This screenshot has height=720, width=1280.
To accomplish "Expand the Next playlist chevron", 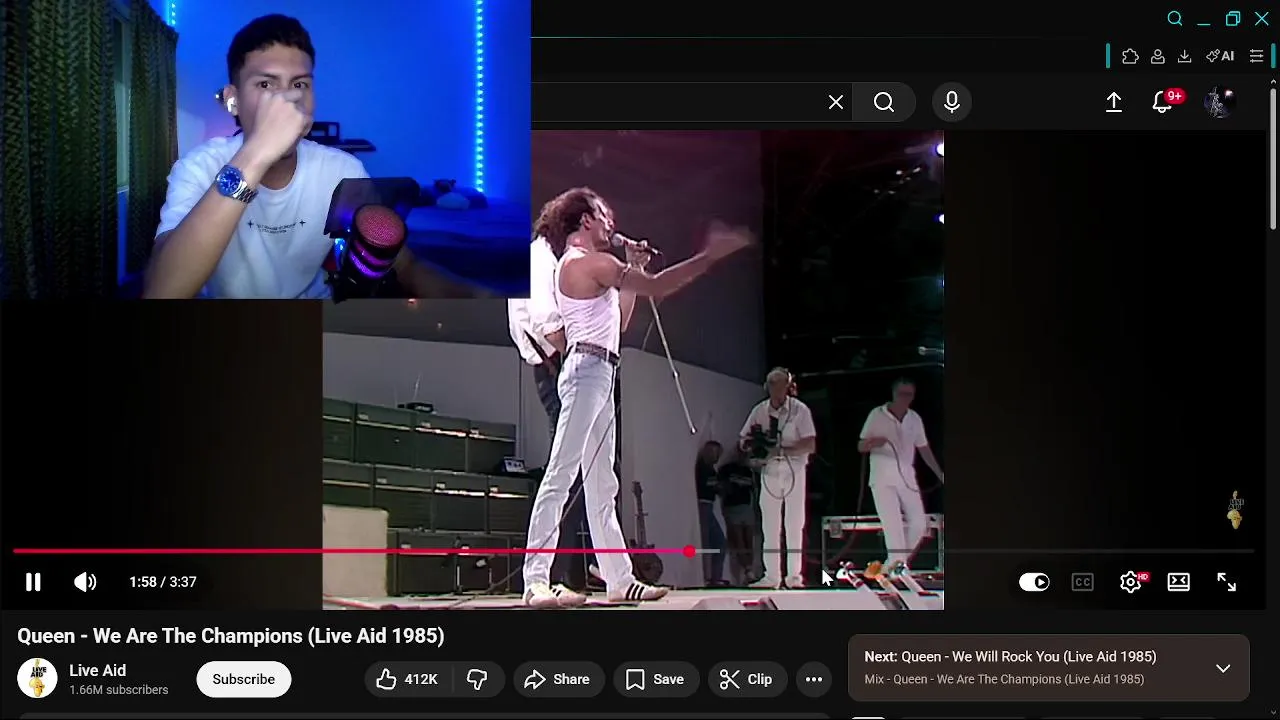I will [x=1223, y=668].
